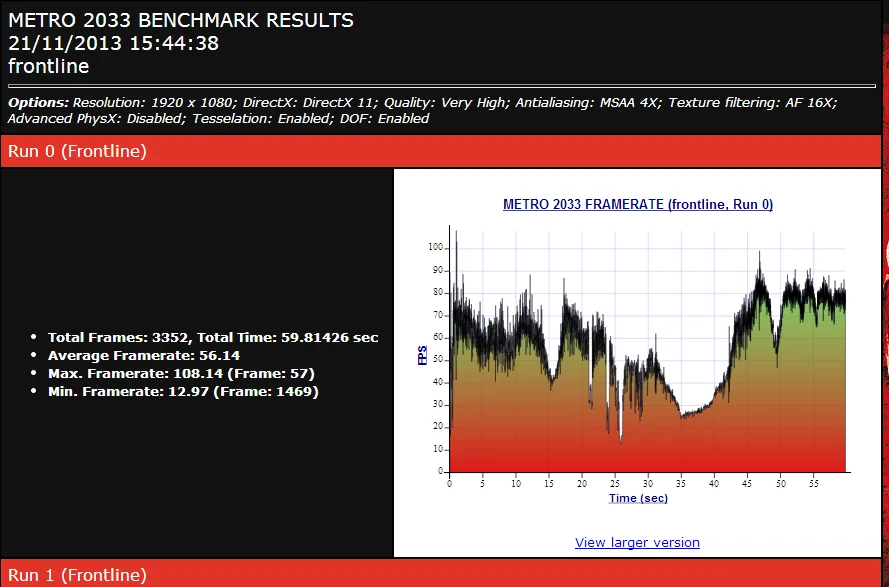
Task: Click the 21/11/2013 15:44:38 timestamp
Action: pyautogui.click(x=113, y=43)
